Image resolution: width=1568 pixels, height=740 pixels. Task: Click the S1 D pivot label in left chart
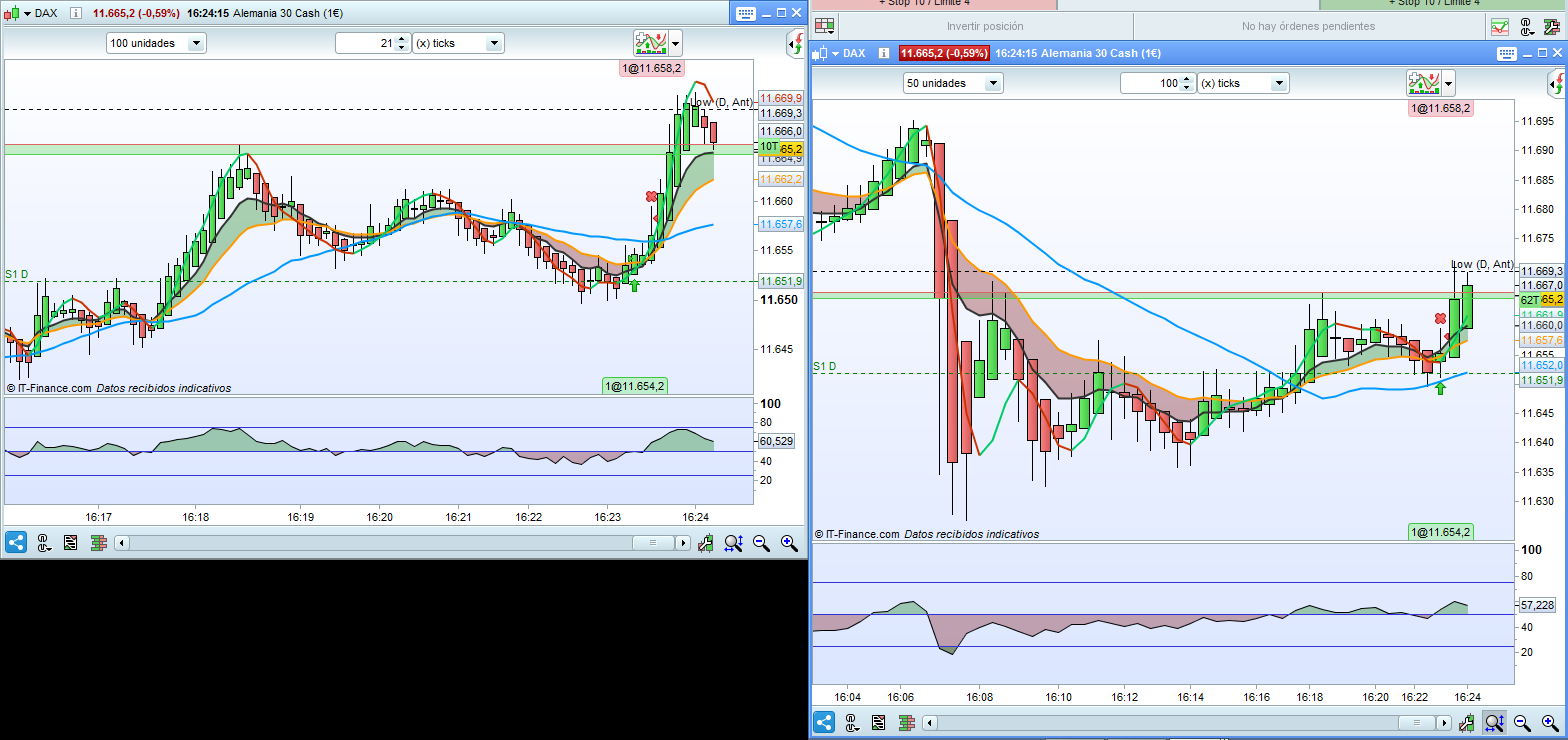point(16,274)
